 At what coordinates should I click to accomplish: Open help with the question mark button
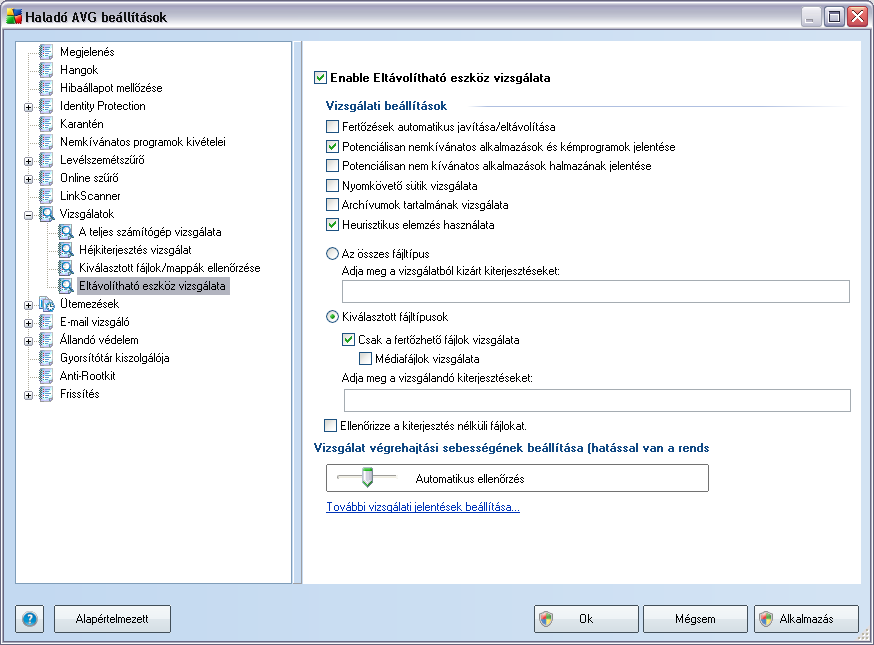pos(30,619)
